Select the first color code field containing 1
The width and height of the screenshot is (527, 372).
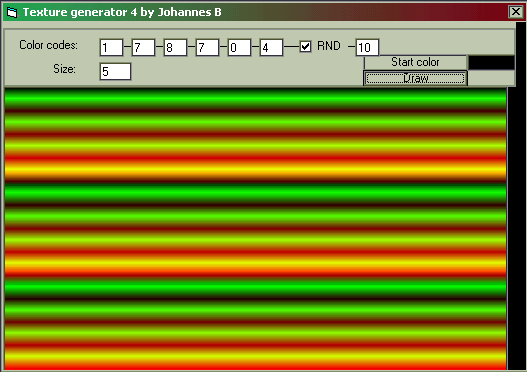(x=111, y=47)
